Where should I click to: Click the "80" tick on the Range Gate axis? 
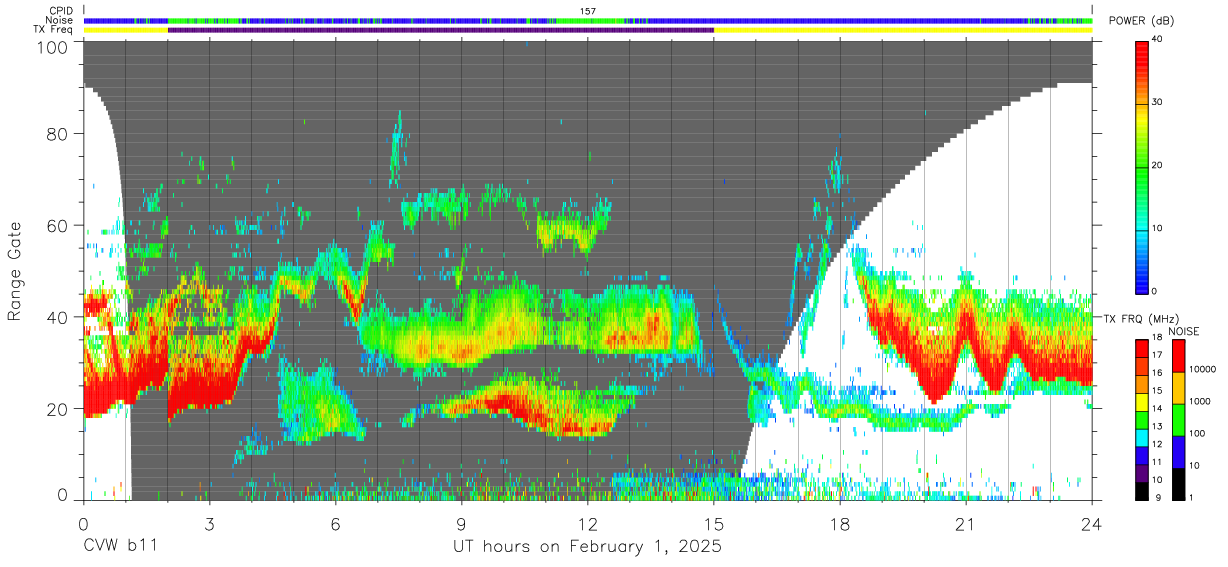(56, 133)
